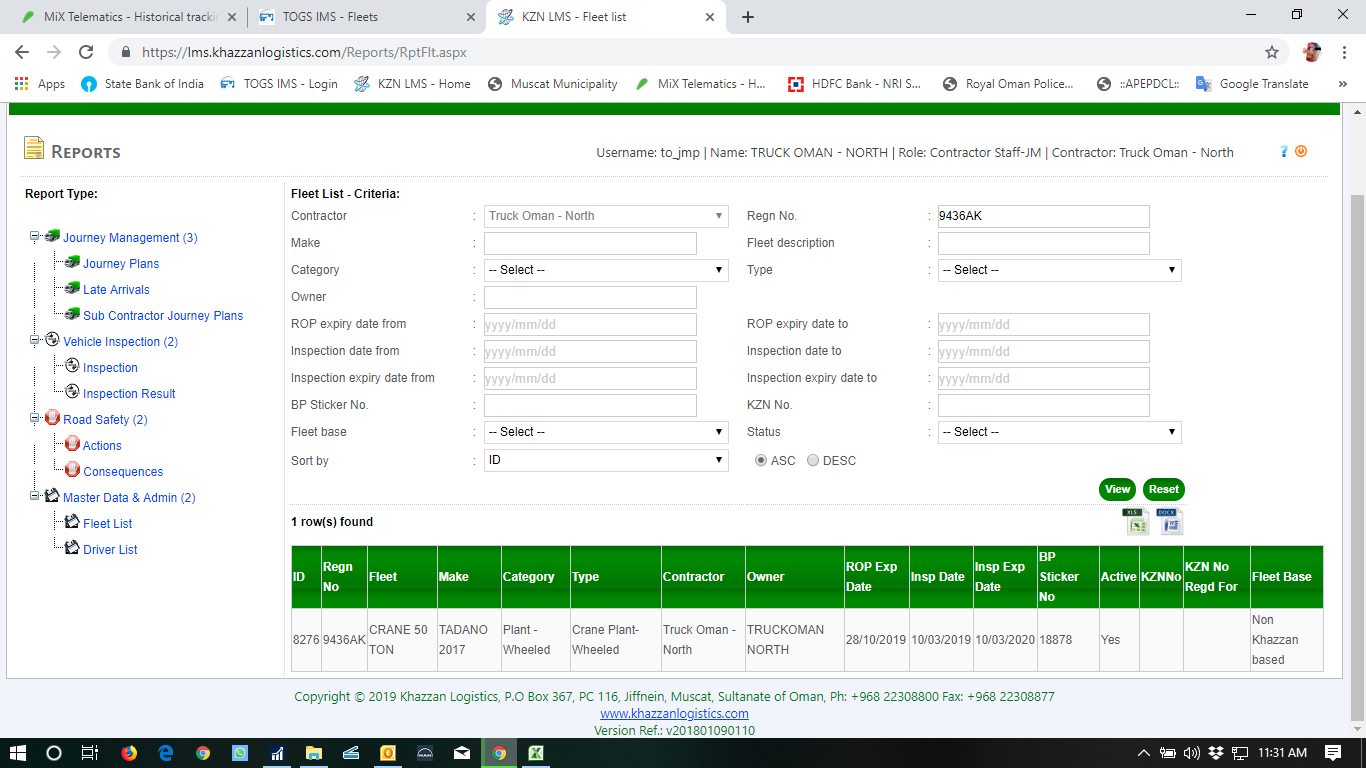Export fleet list to Excel XLS icon

pyautogui.click(x=1136, y=521)
